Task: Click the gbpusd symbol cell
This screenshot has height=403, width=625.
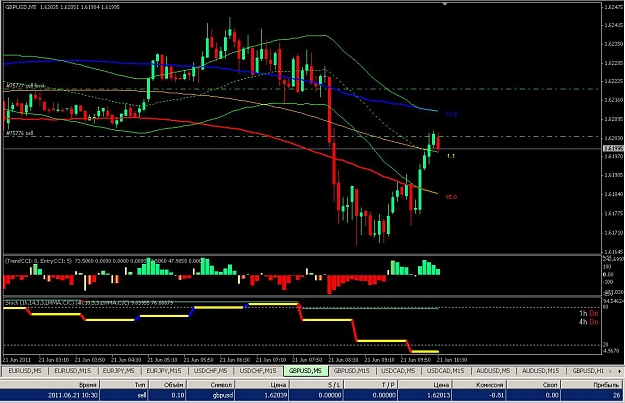Action: 210,395
